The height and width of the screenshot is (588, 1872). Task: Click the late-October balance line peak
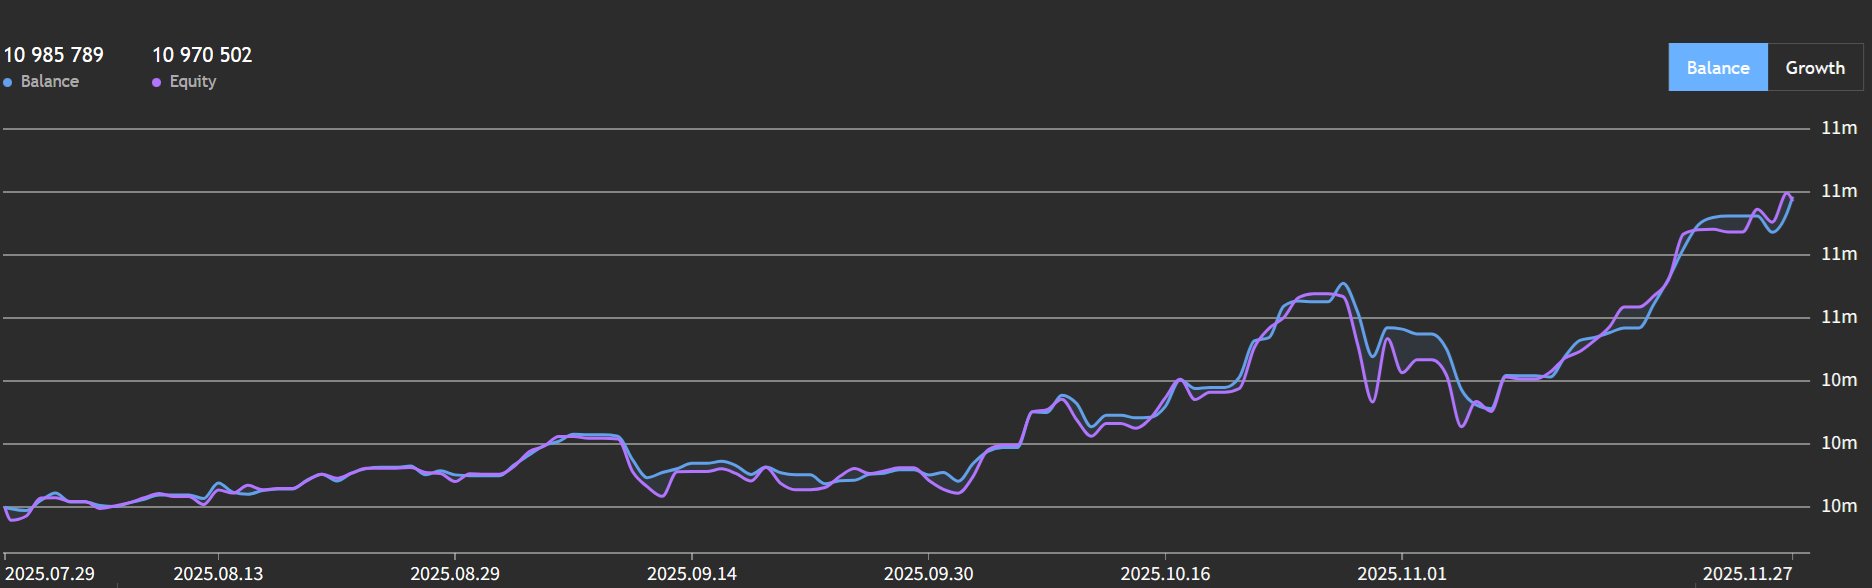click(1342, 284)
